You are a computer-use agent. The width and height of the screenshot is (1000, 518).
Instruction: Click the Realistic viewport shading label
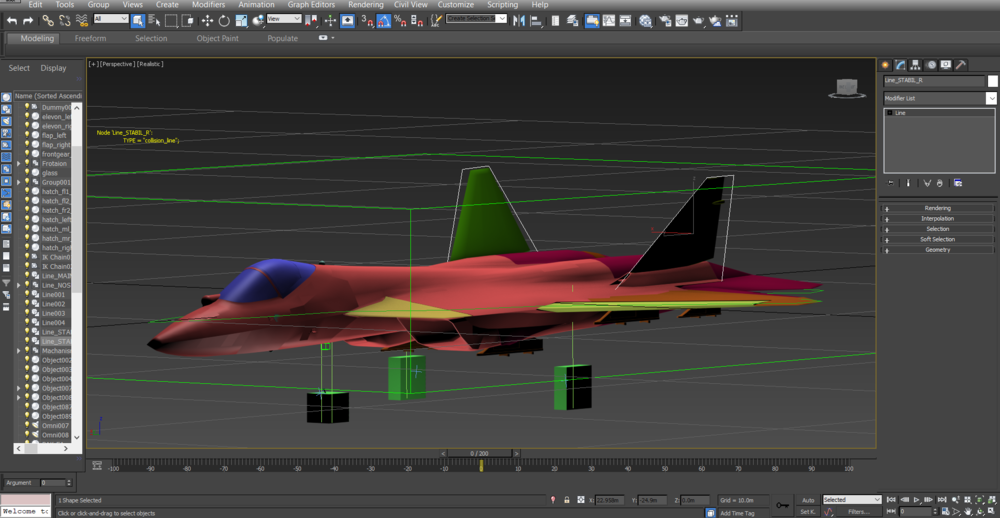pyautogui.click(x=150, y=64)
